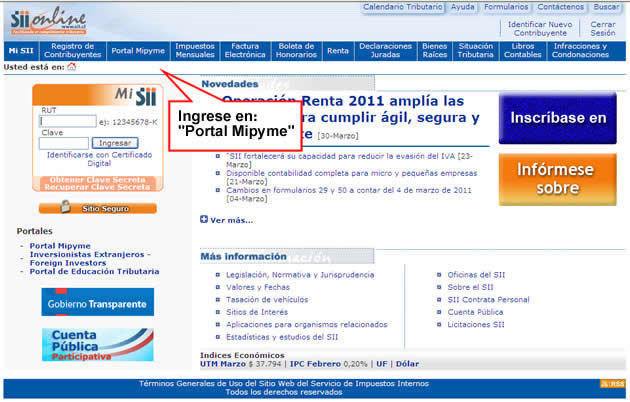Image resolution: width=630 pixels, height=402 pixels.
Task: Open Tasación de vehículos link
Action: point(267,300)
